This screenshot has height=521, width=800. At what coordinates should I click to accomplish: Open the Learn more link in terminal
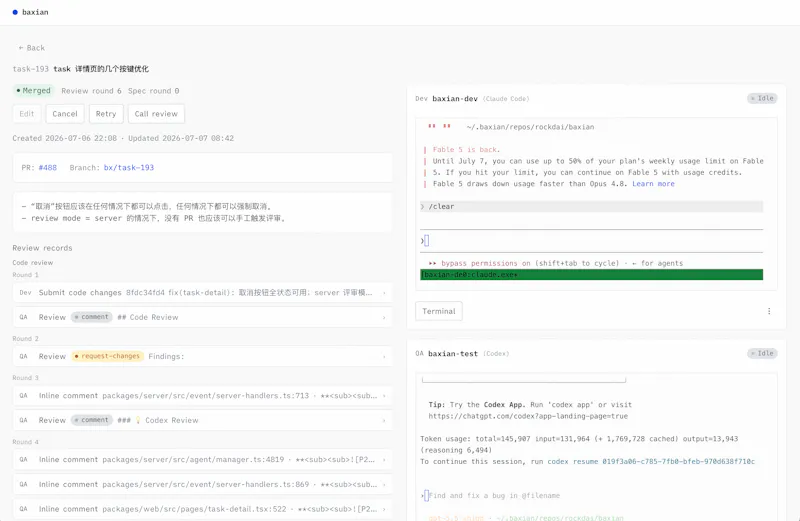[653, 184]
